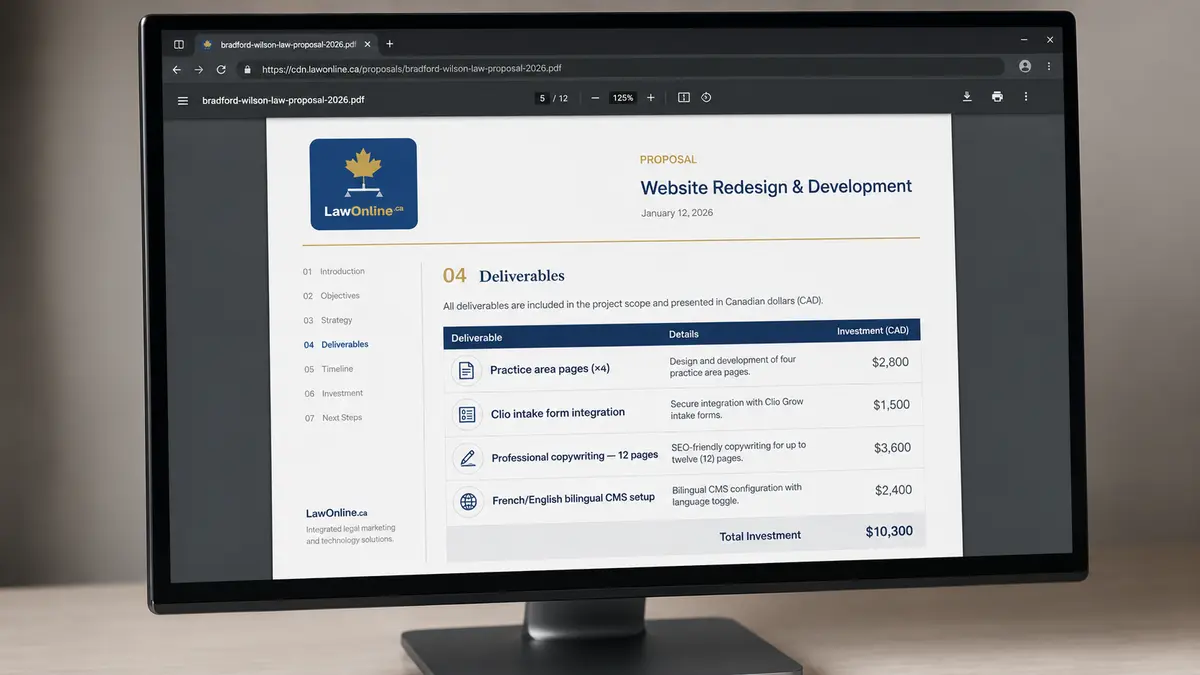Open PDF viewer more actions menu
Screen dimensions: 1200x675
[1026, 97]
